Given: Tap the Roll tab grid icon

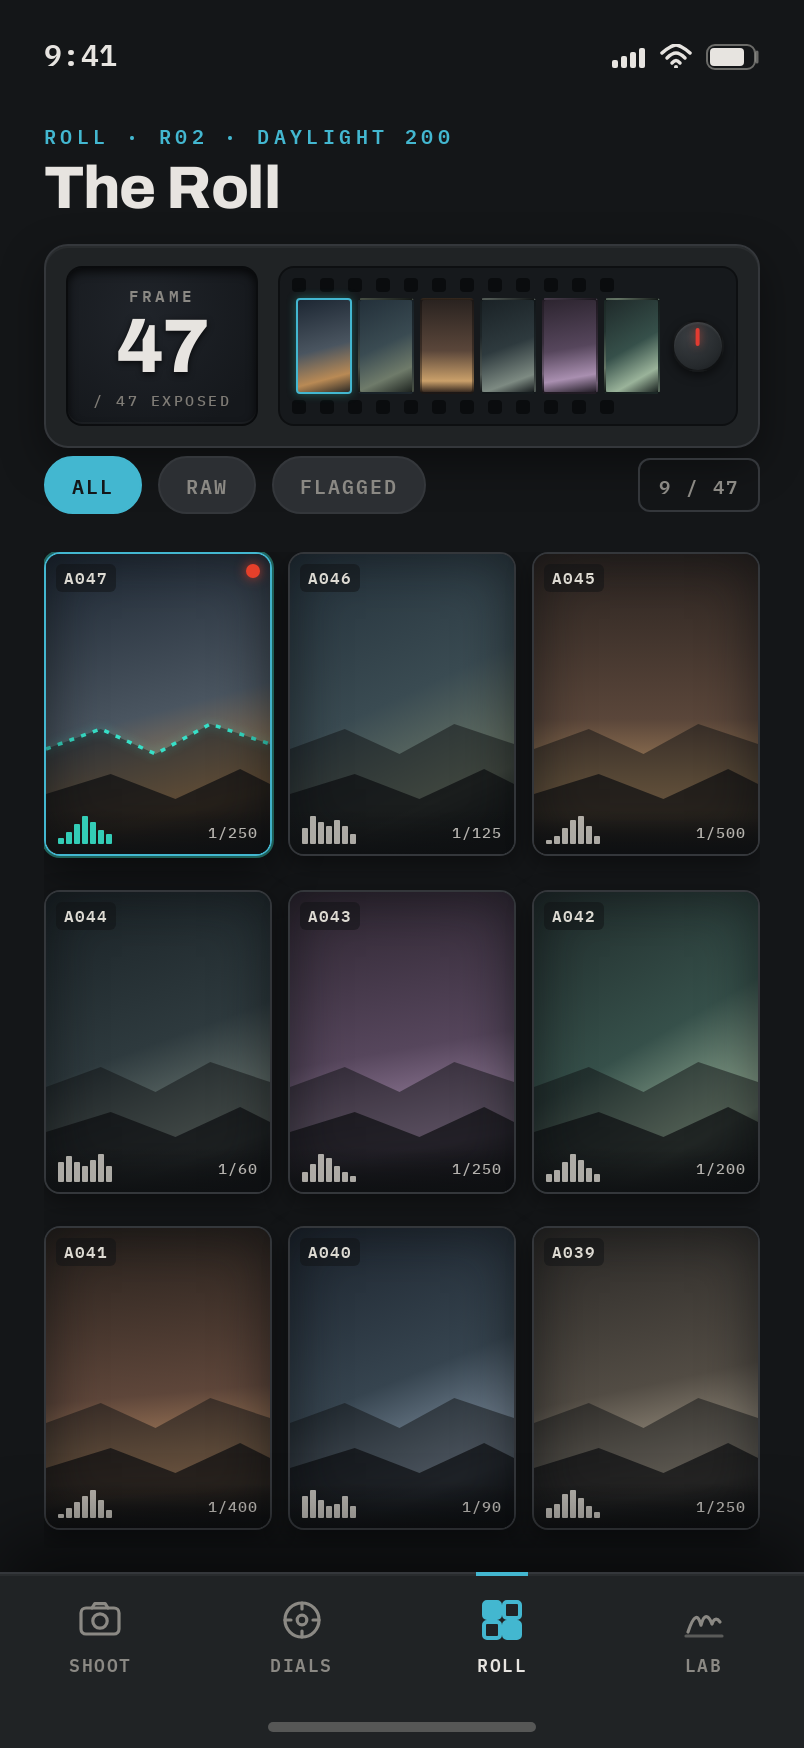Looking at the screenshot, I should pos(502,1620).
